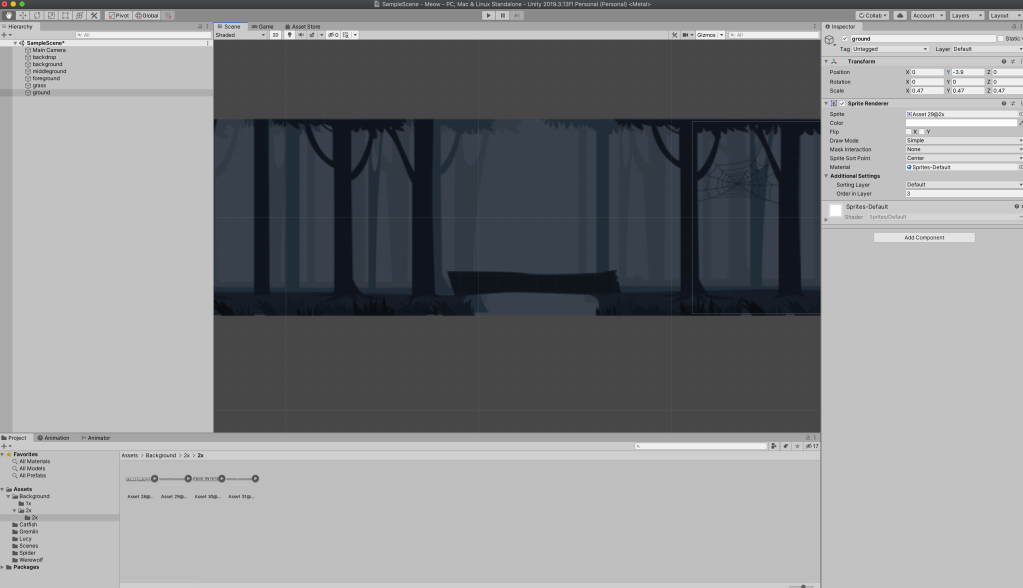This screenshot has height=588, width=1023.
Task: Click the Collab button
Action: coord(872,16)
